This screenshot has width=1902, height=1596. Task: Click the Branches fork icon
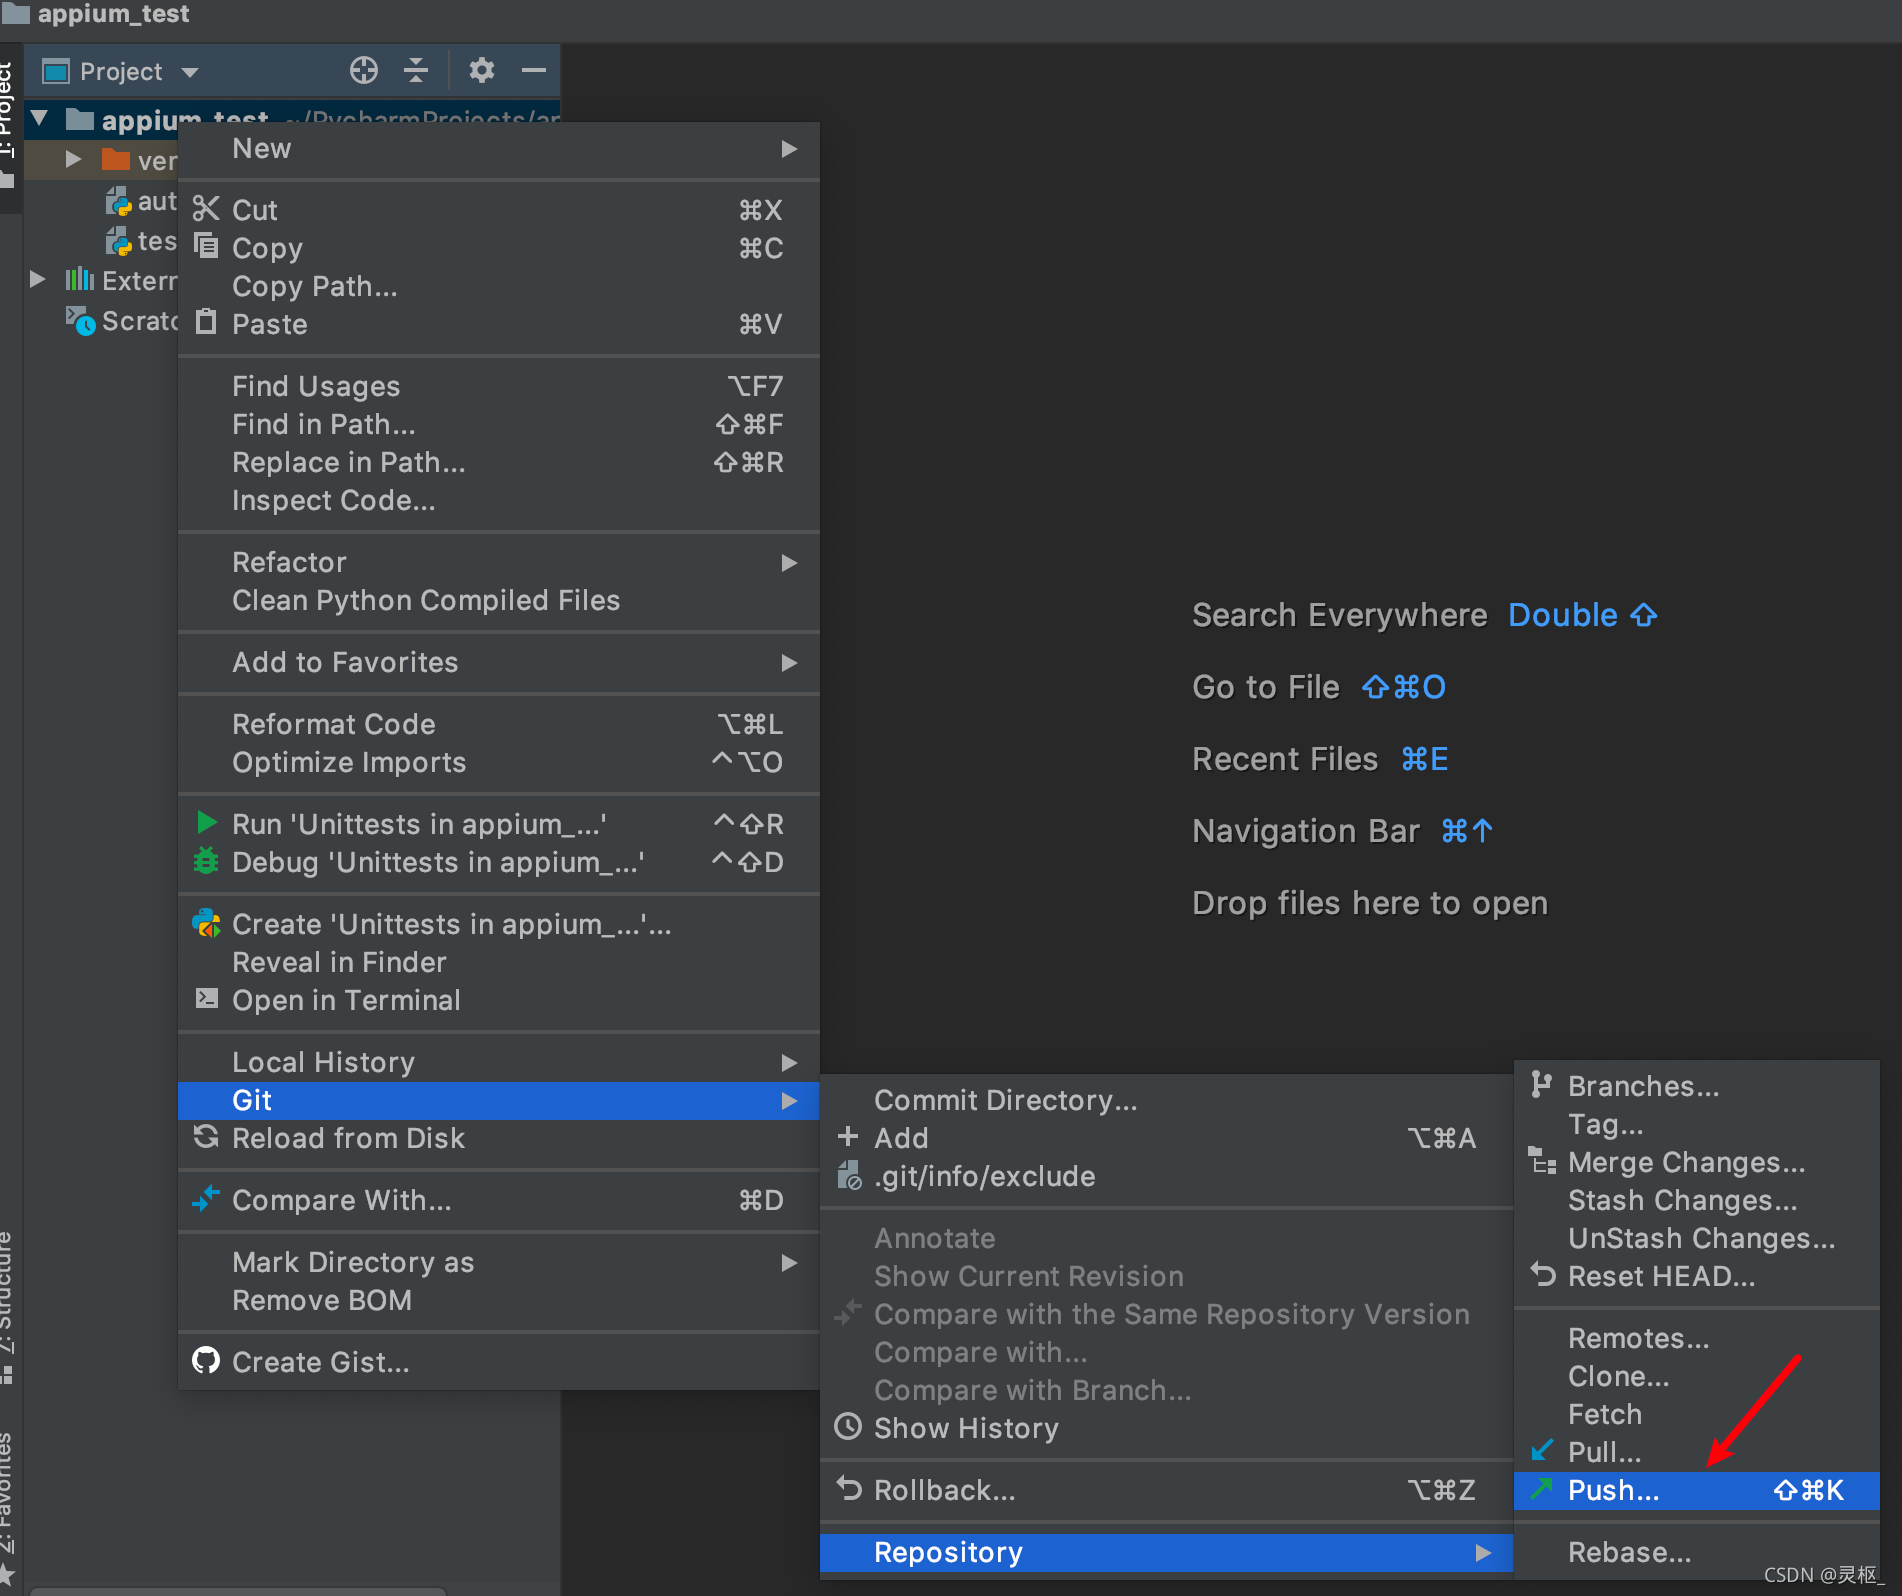[x=1541, y=1085]
